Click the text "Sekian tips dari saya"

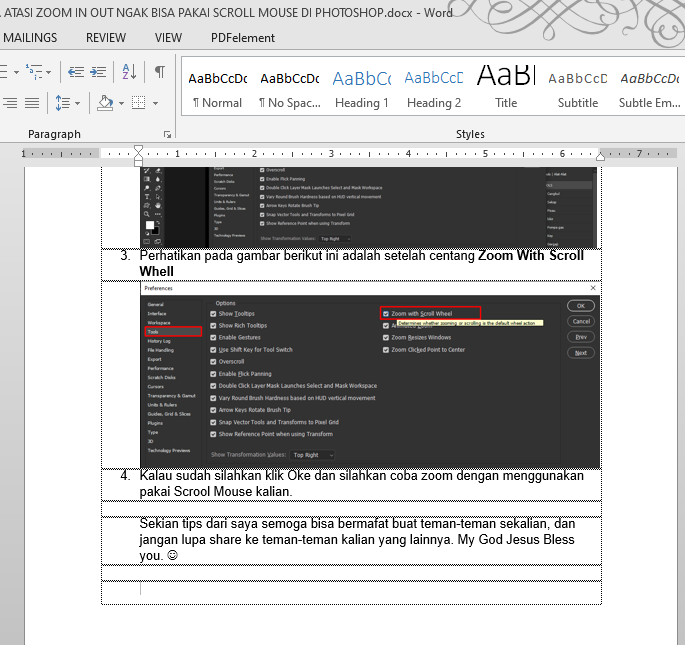[200, 524]
